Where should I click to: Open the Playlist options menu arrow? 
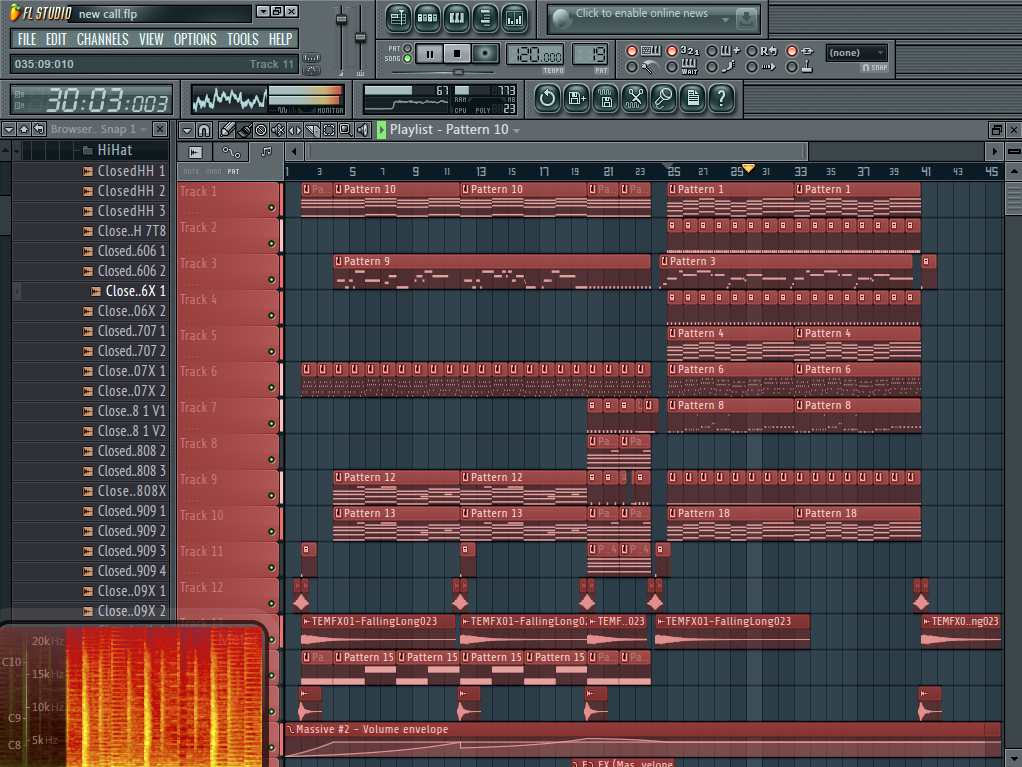click(x=186, y=130)
